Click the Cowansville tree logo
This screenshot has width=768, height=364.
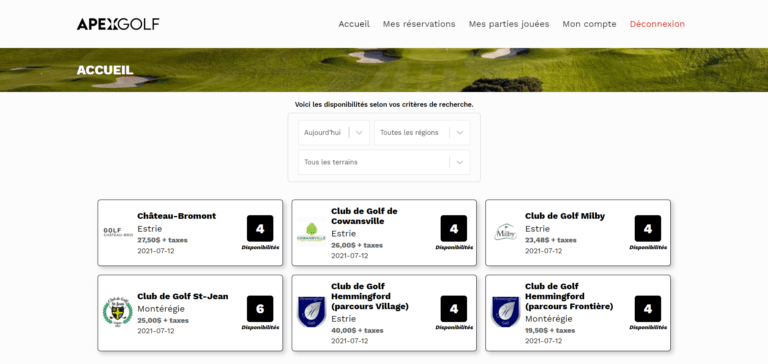tap(312, 232)
